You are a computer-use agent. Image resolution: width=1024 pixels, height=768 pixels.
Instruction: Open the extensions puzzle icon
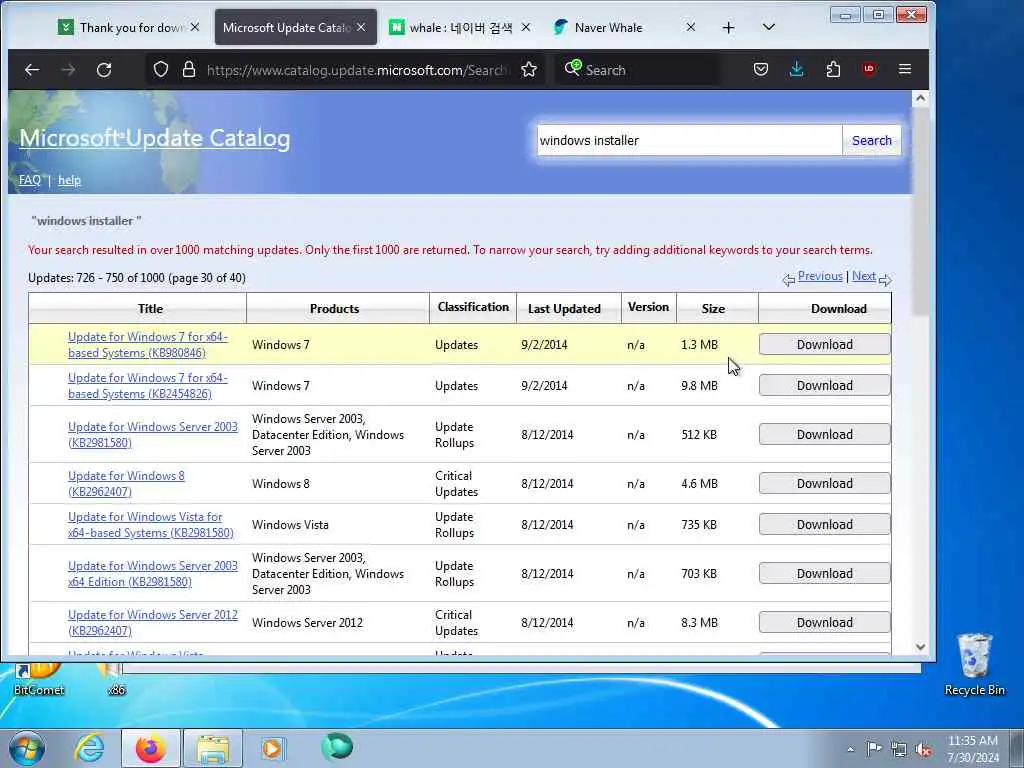833,69
